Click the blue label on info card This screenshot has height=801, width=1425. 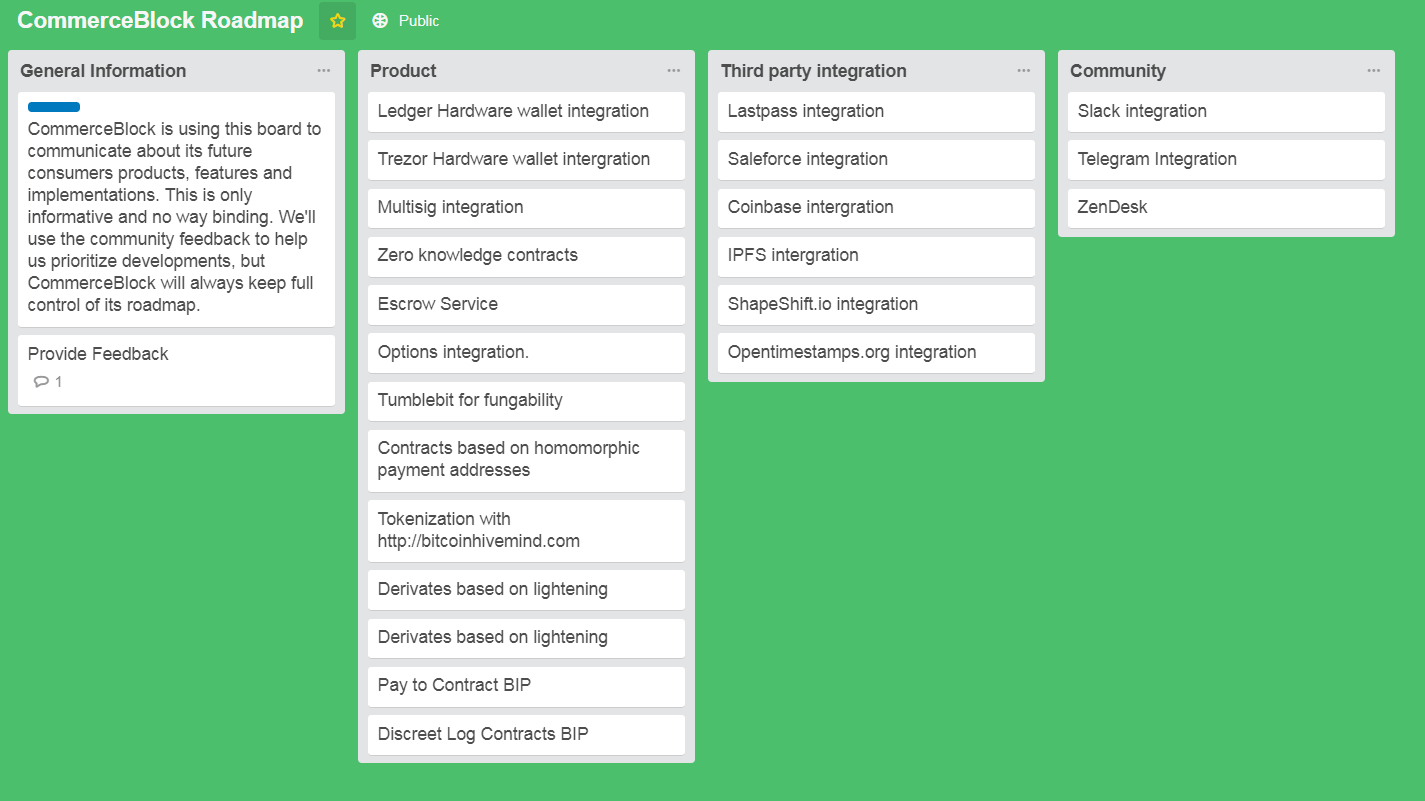(x=54, y=107)
